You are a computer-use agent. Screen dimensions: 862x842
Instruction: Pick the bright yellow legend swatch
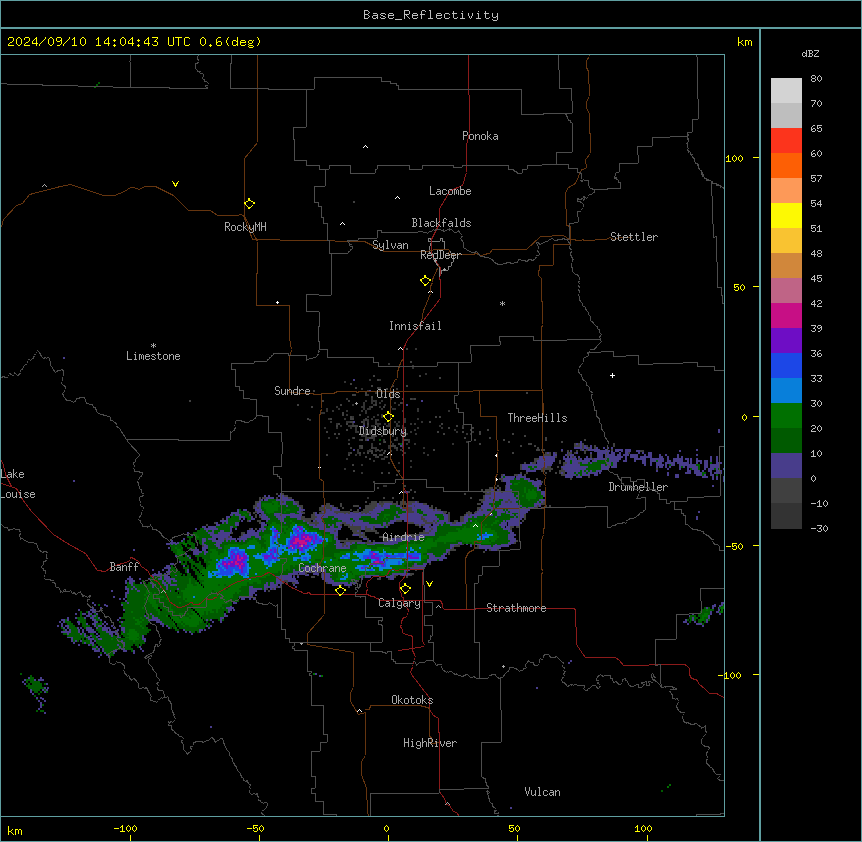pyautogui.click(x=786, y=215)
